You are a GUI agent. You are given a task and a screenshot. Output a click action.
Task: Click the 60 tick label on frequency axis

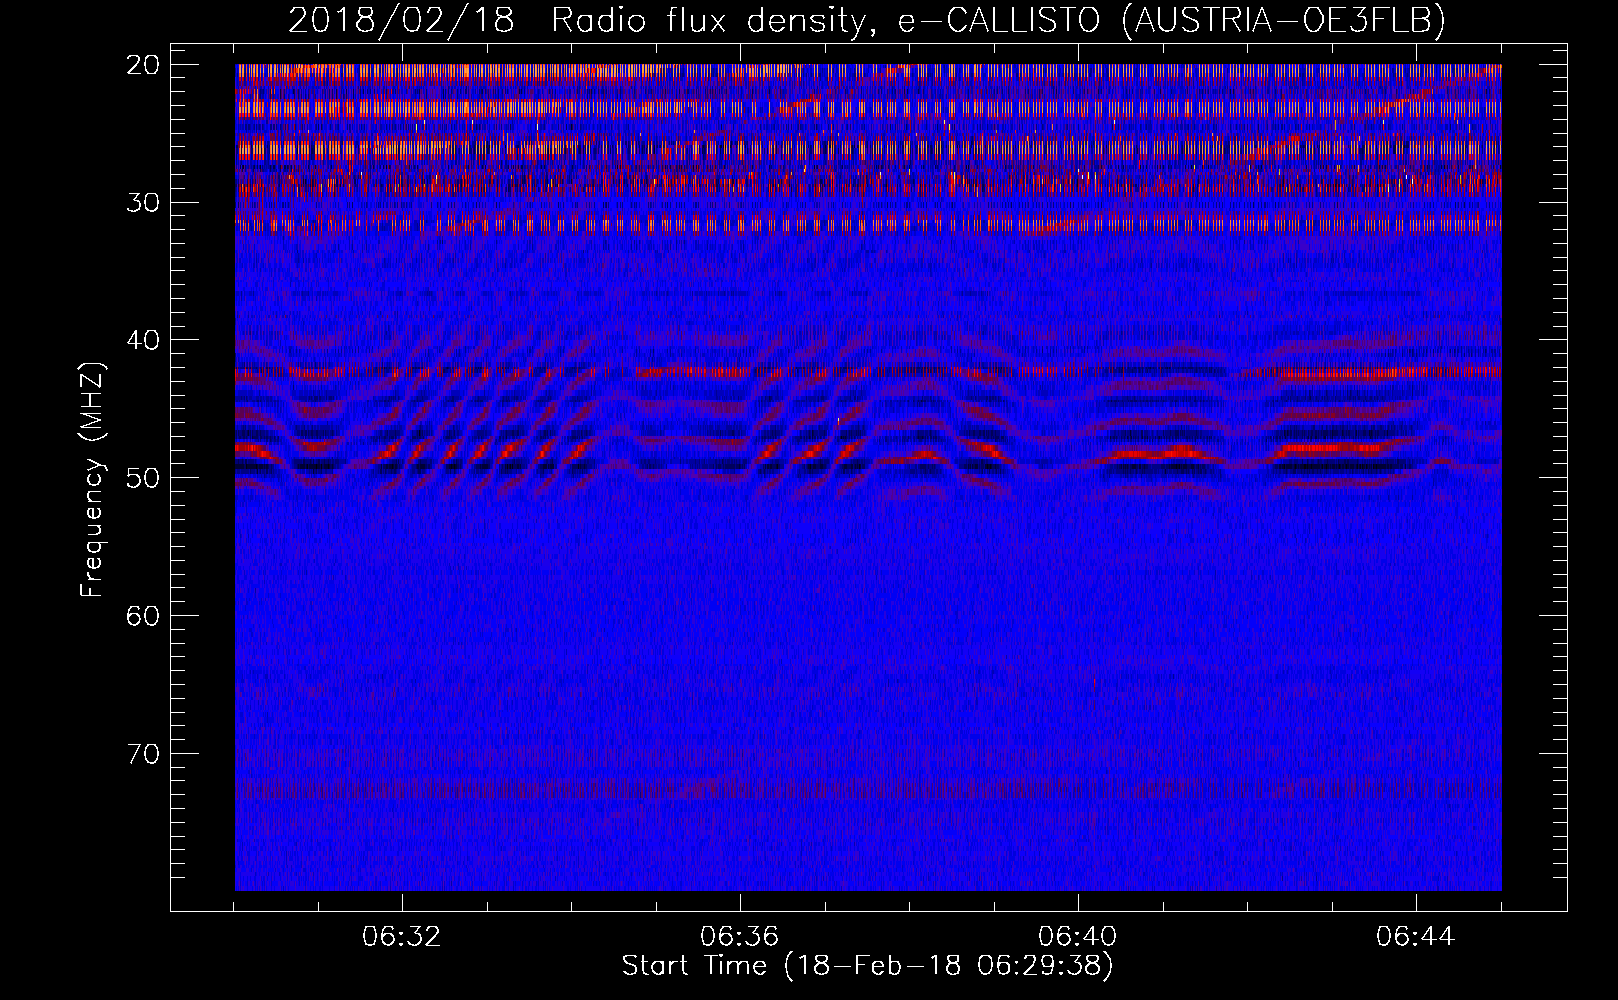tap(144, 616)
